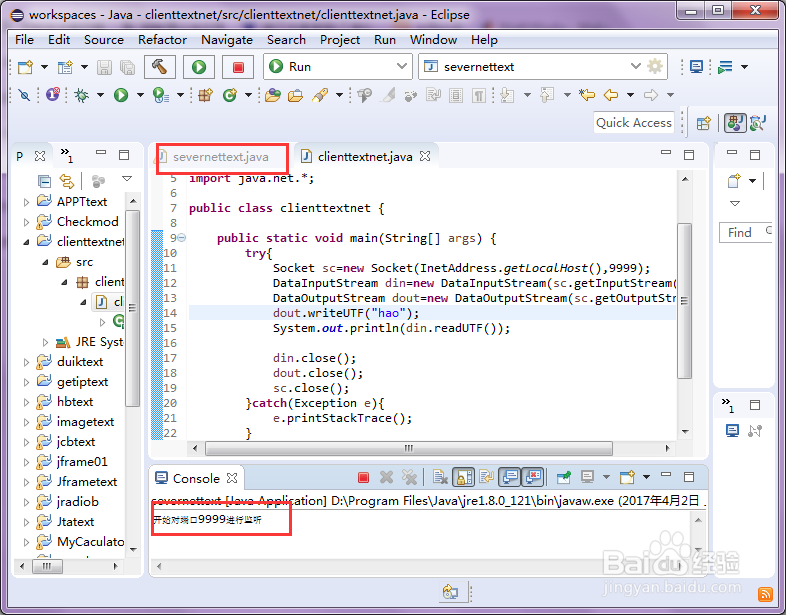Open the File menu

pos(24,40)
